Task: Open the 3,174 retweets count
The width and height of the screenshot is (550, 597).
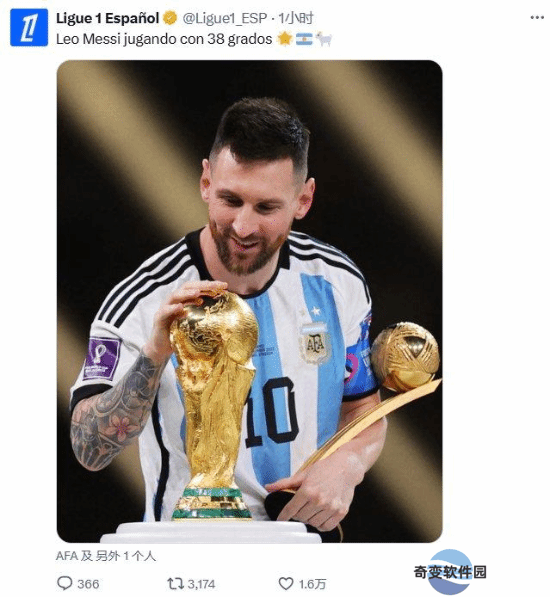Action: 201,584
